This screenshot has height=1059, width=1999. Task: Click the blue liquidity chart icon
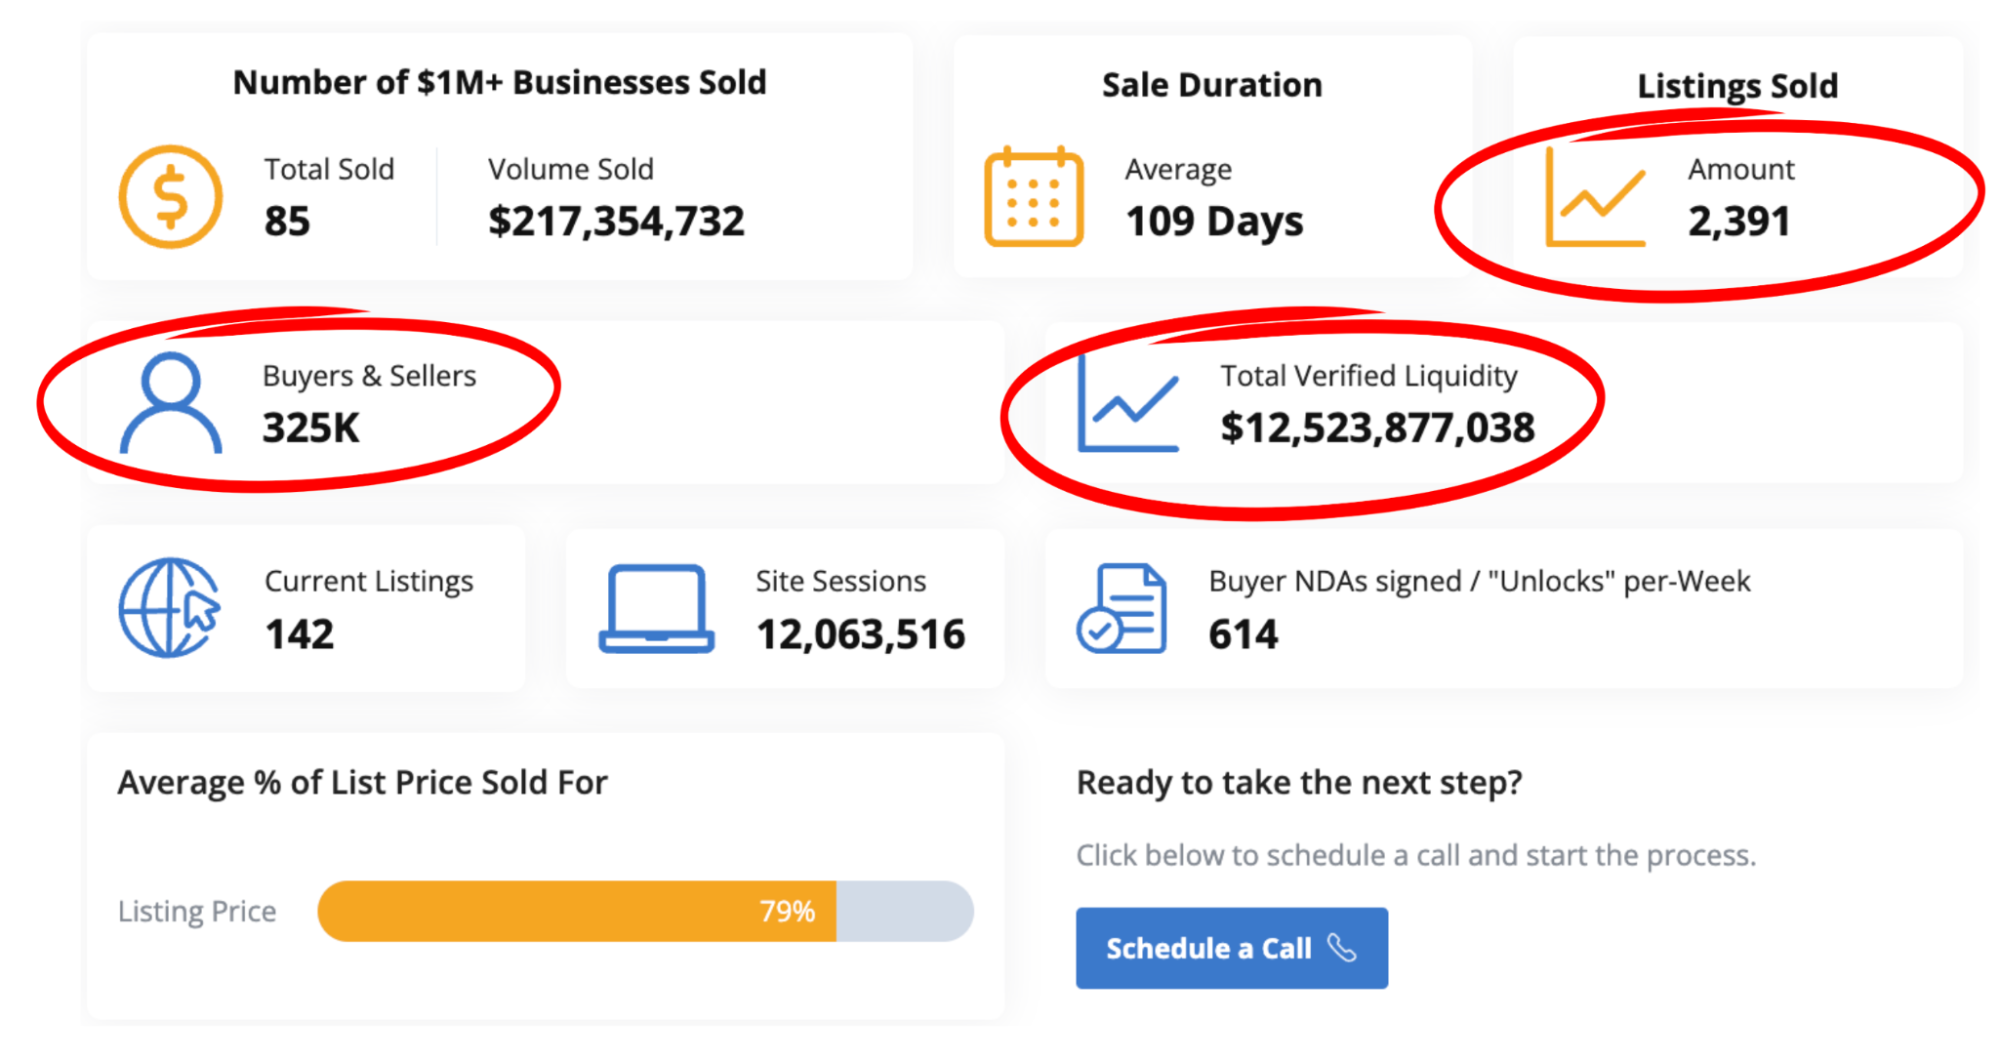1129,403
